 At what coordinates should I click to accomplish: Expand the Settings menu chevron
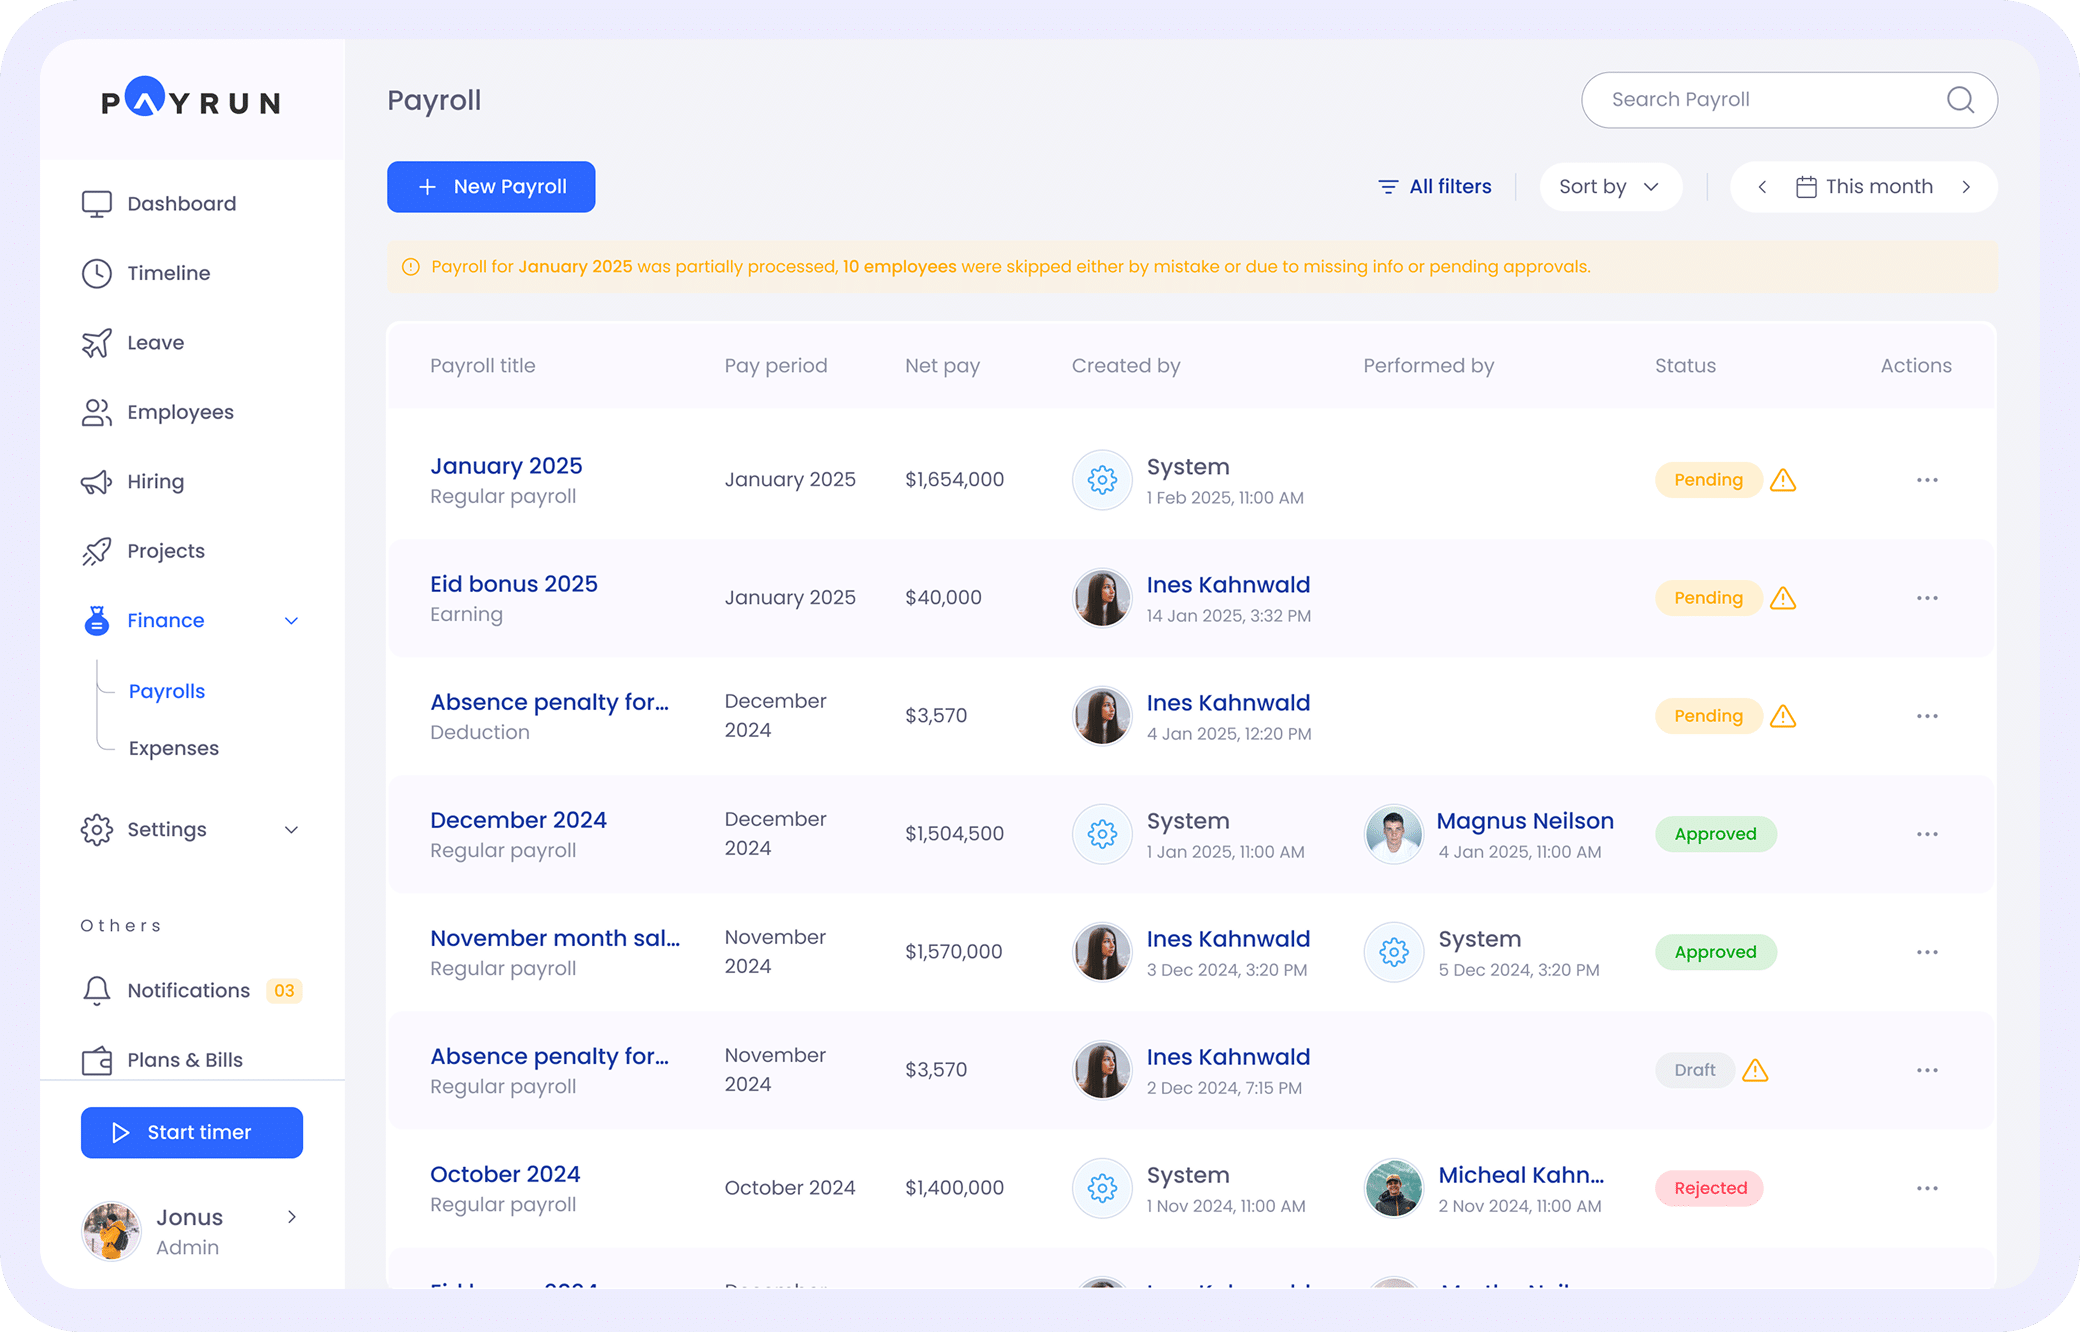[291, 830]
